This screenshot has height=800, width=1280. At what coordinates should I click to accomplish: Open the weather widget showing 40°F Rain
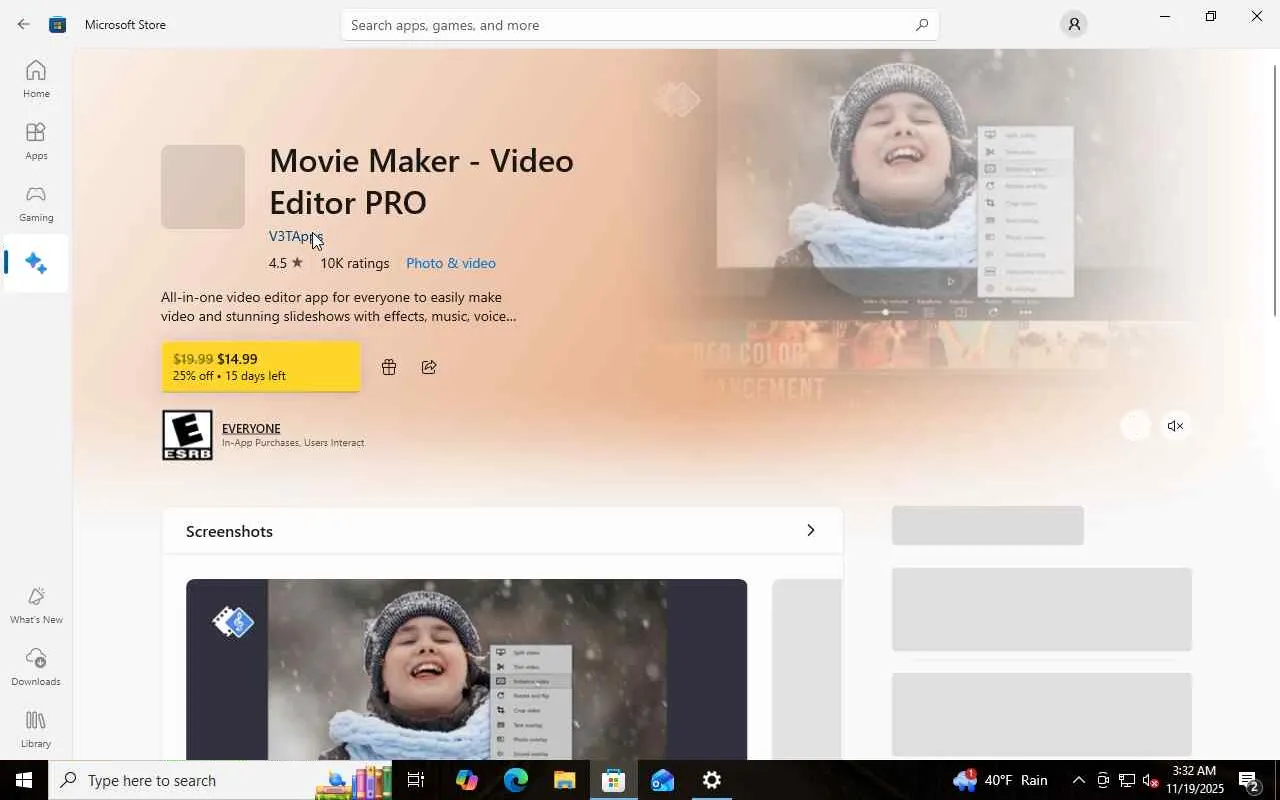coord(1001,780)
